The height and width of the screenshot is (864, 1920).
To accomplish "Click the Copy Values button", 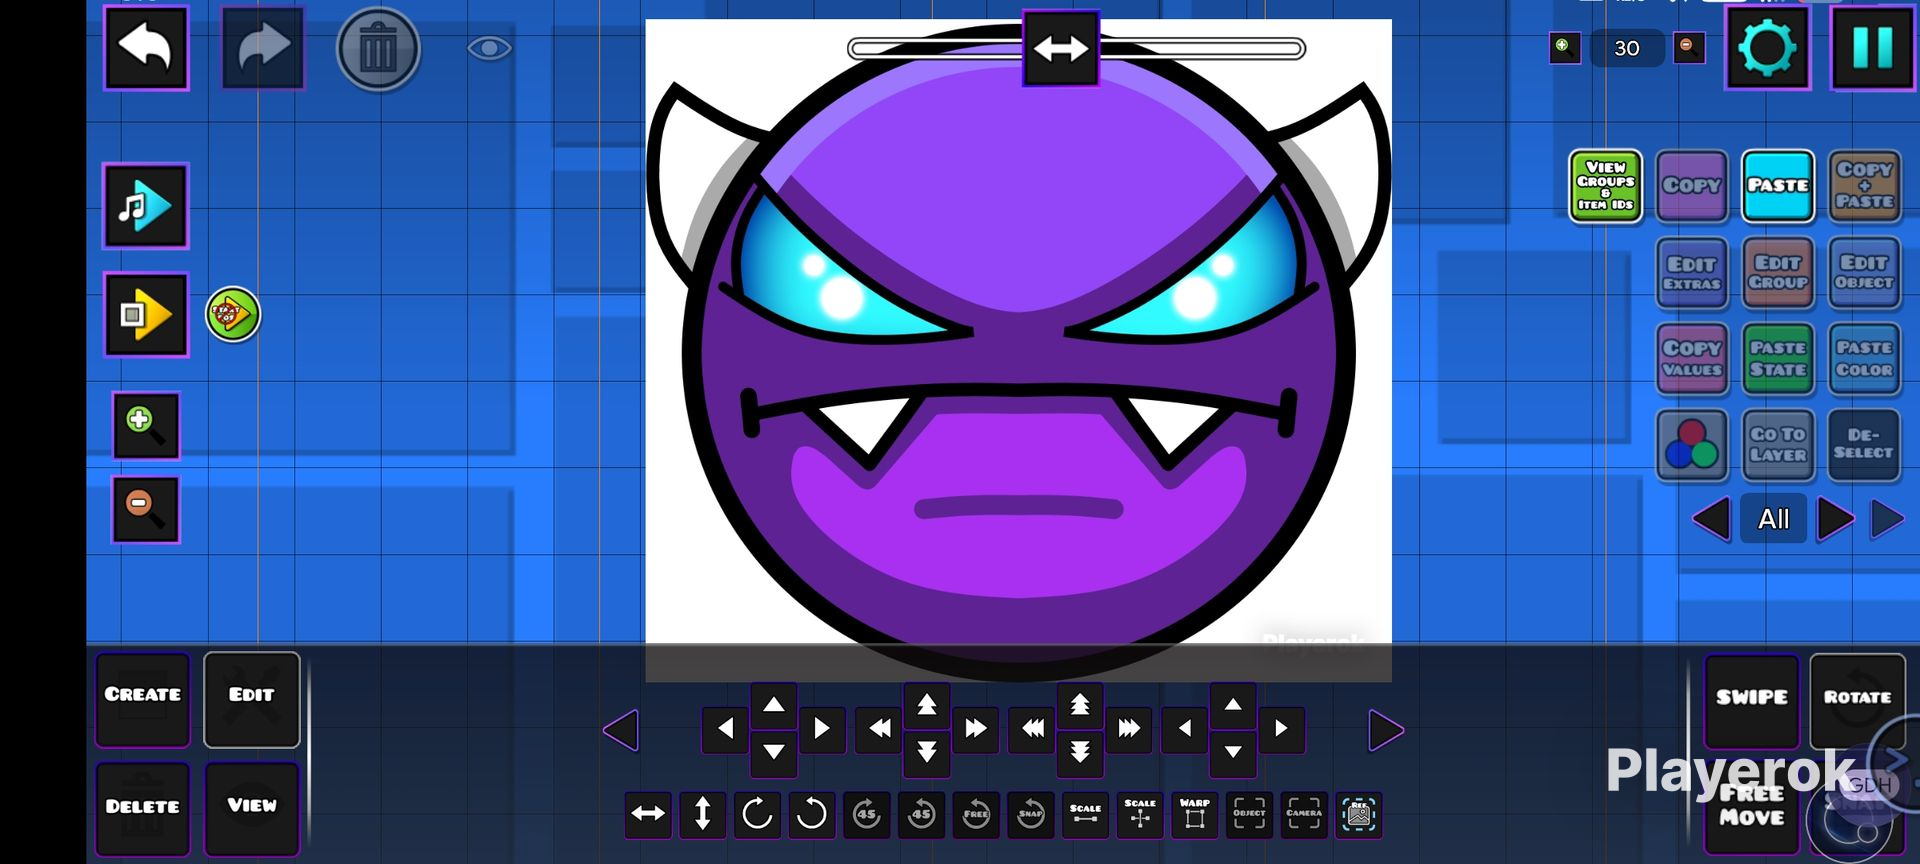I will (x=1692, y=359).
